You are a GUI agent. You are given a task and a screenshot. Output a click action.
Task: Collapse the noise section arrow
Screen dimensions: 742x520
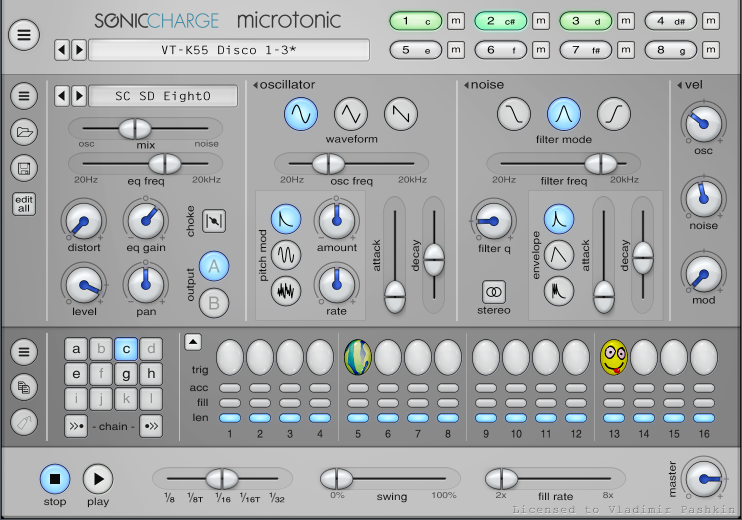pyautogui.click(x=467, y=85)
